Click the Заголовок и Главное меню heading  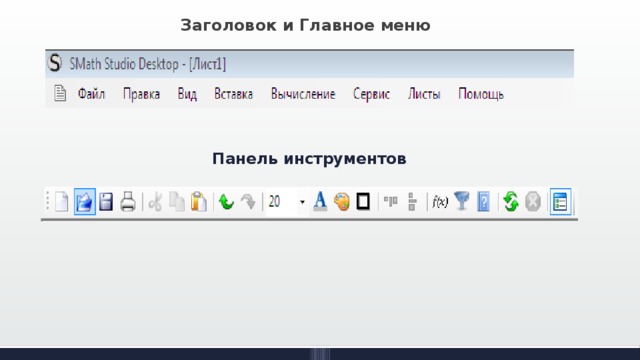tap(305, 25)
